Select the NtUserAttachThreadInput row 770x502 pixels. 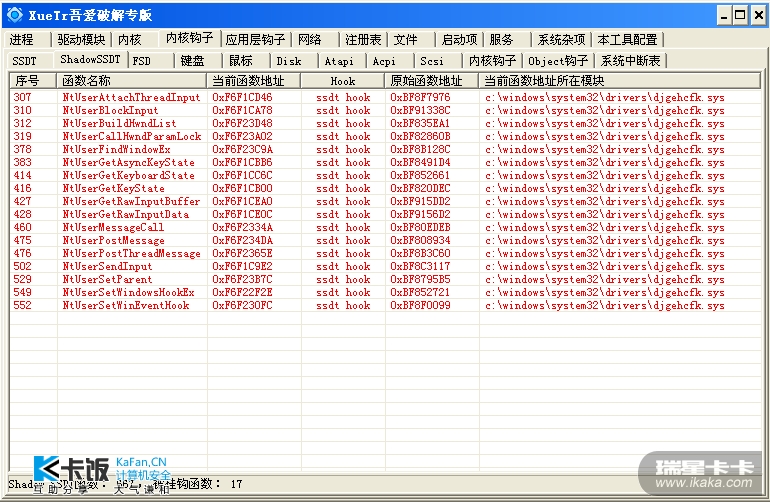point(385,97)
